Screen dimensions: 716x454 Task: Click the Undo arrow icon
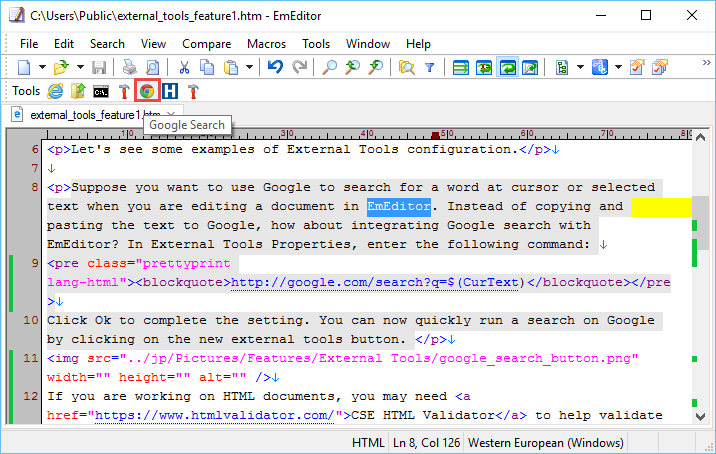coord(275,68)
